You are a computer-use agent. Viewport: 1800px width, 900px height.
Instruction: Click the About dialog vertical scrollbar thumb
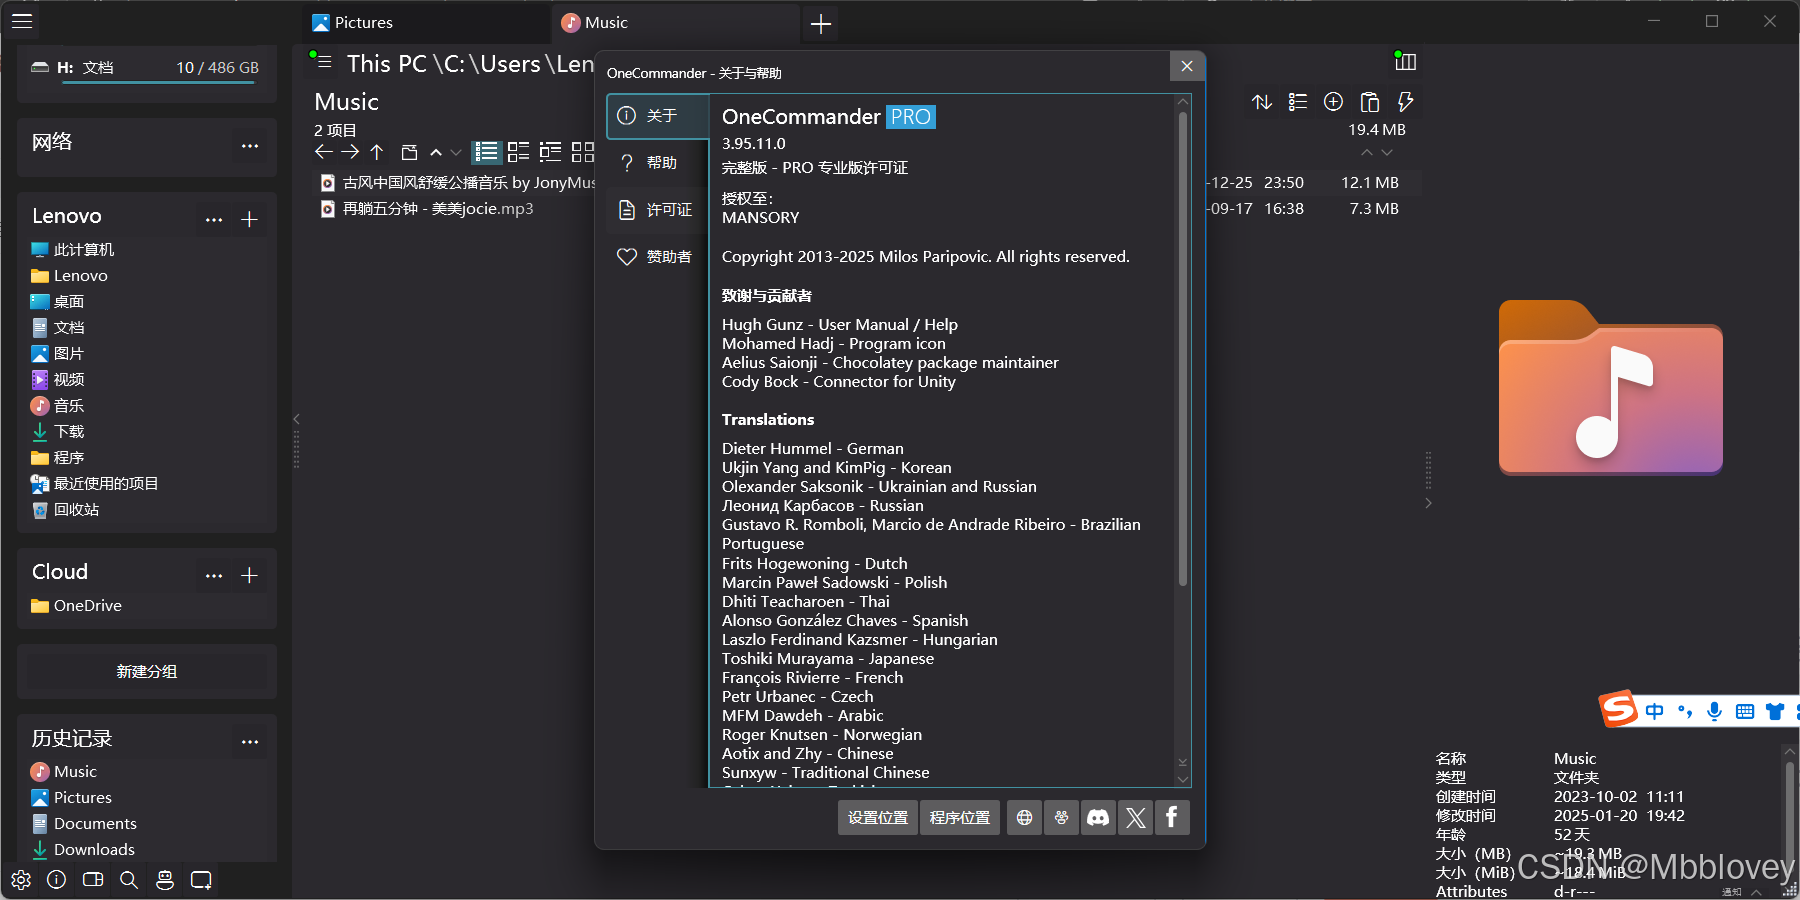[x=1183, y=348]
